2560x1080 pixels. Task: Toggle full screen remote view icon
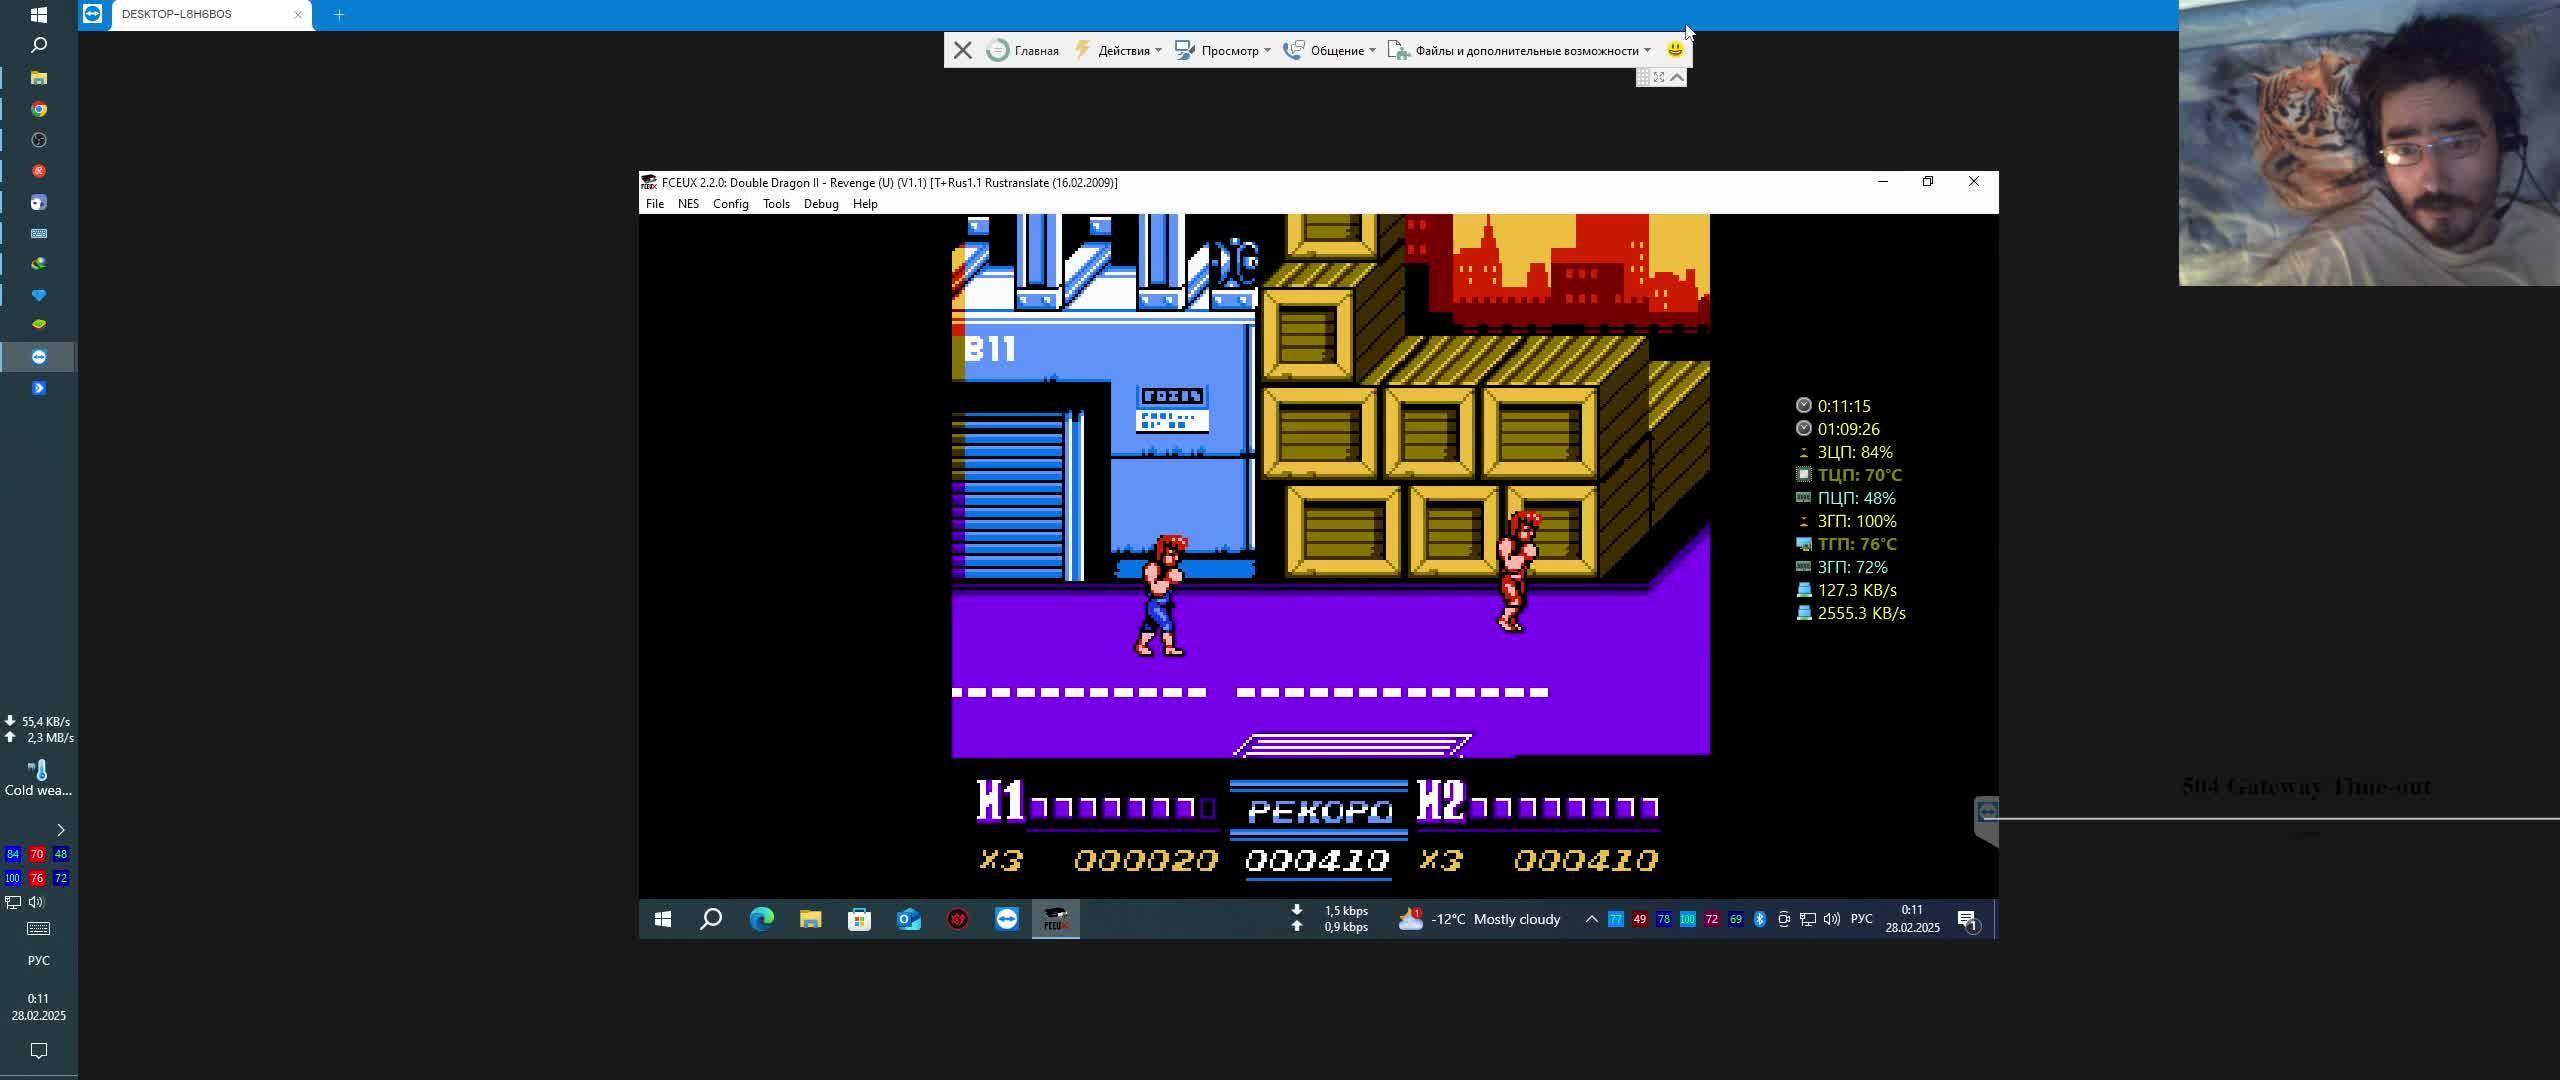pos(1659,77)
